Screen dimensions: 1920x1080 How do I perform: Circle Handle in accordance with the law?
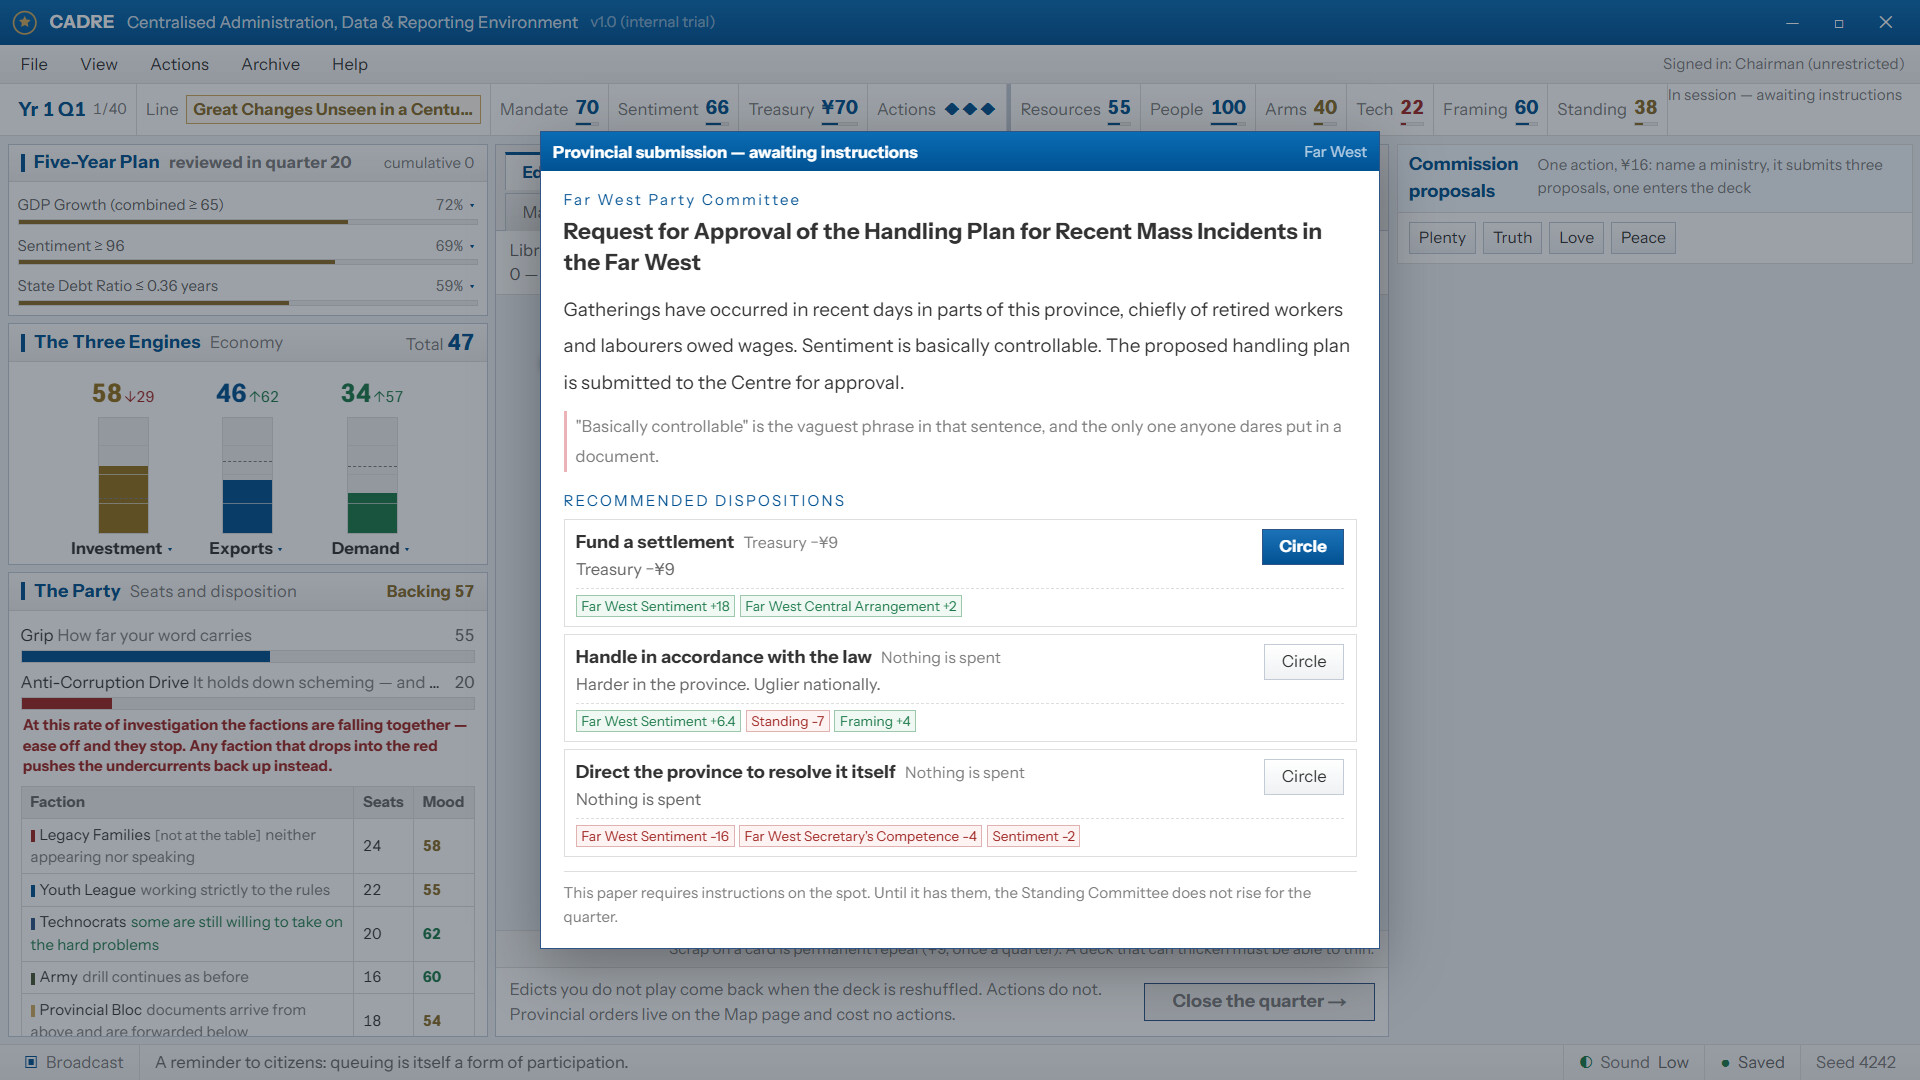[1303, 661]
